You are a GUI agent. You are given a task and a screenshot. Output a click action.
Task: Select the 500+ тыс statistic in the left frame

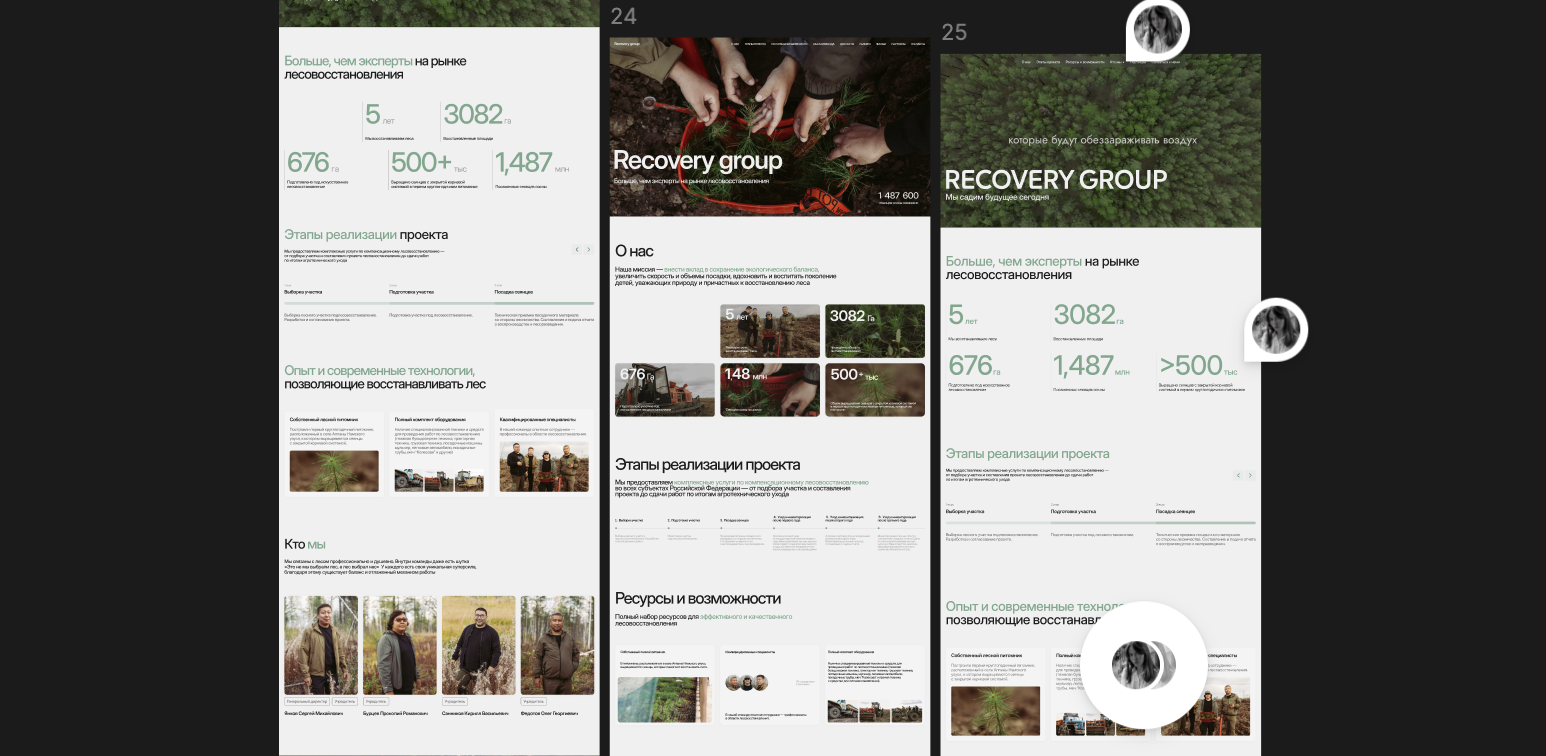(x=429, y=163)
